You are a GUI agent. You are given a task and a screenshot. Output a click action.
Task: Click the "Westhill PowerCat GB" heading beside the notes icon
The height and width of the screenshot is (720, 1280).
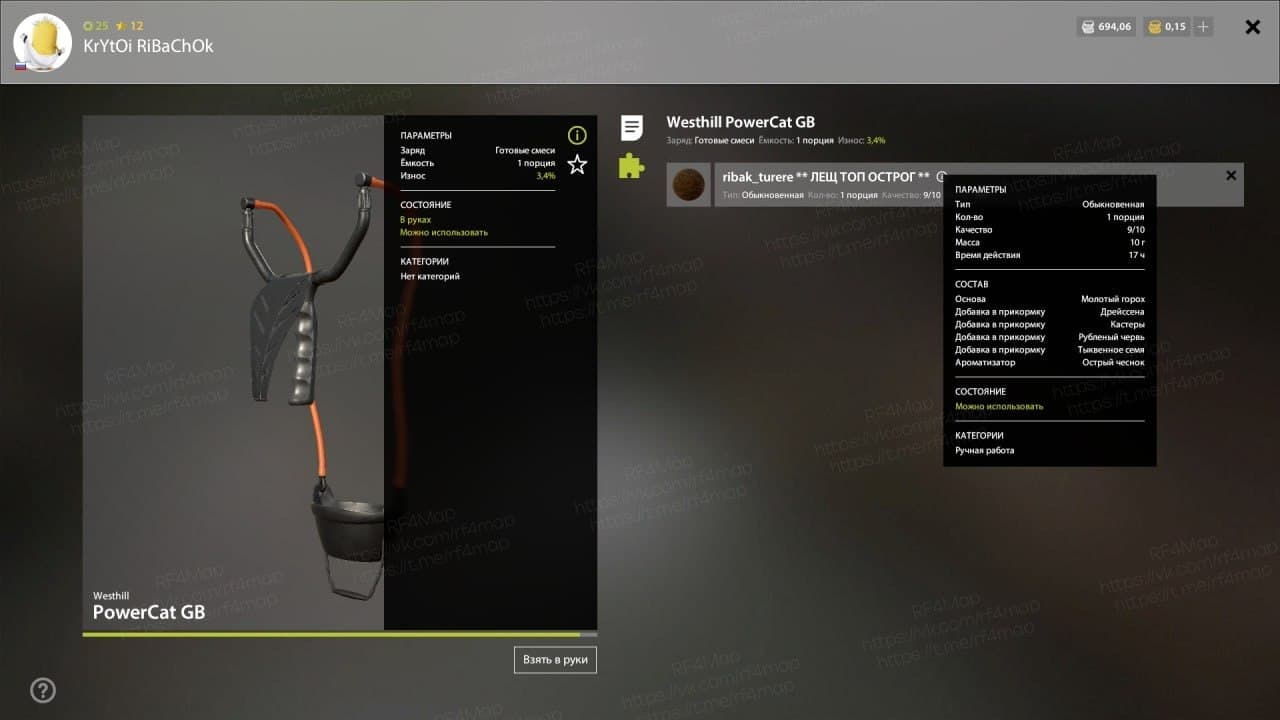741,123
